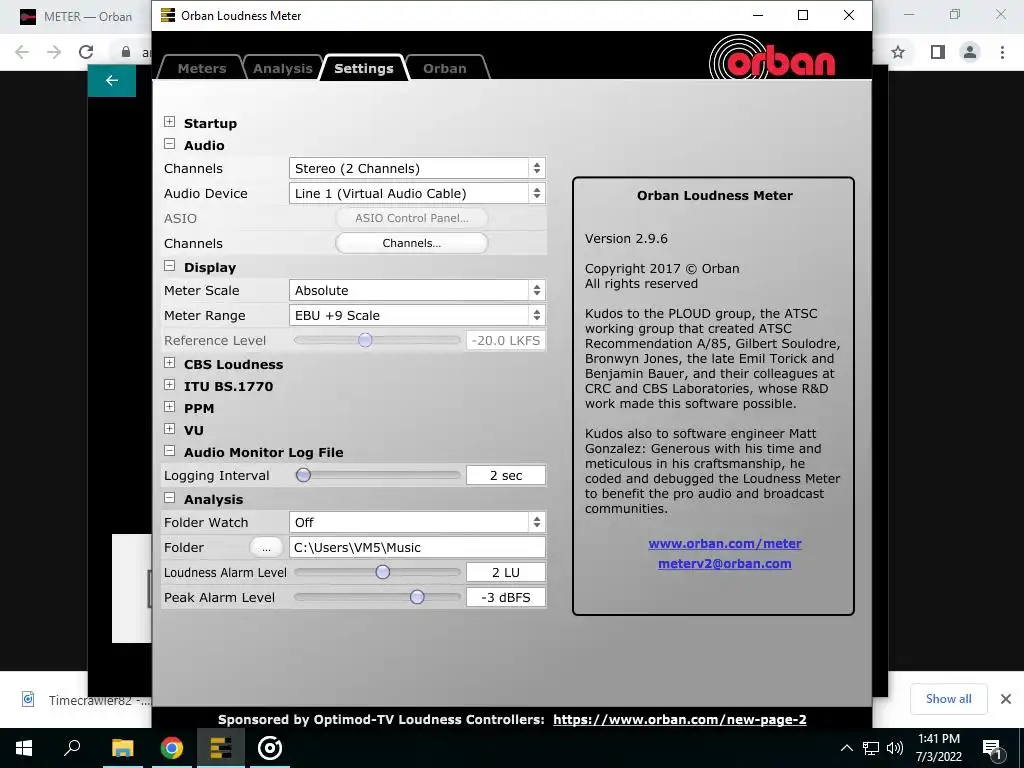The image size is (1024, 768).
Task: Click the Peak Alarm Level slider handle
Action: tap(417, 597)
